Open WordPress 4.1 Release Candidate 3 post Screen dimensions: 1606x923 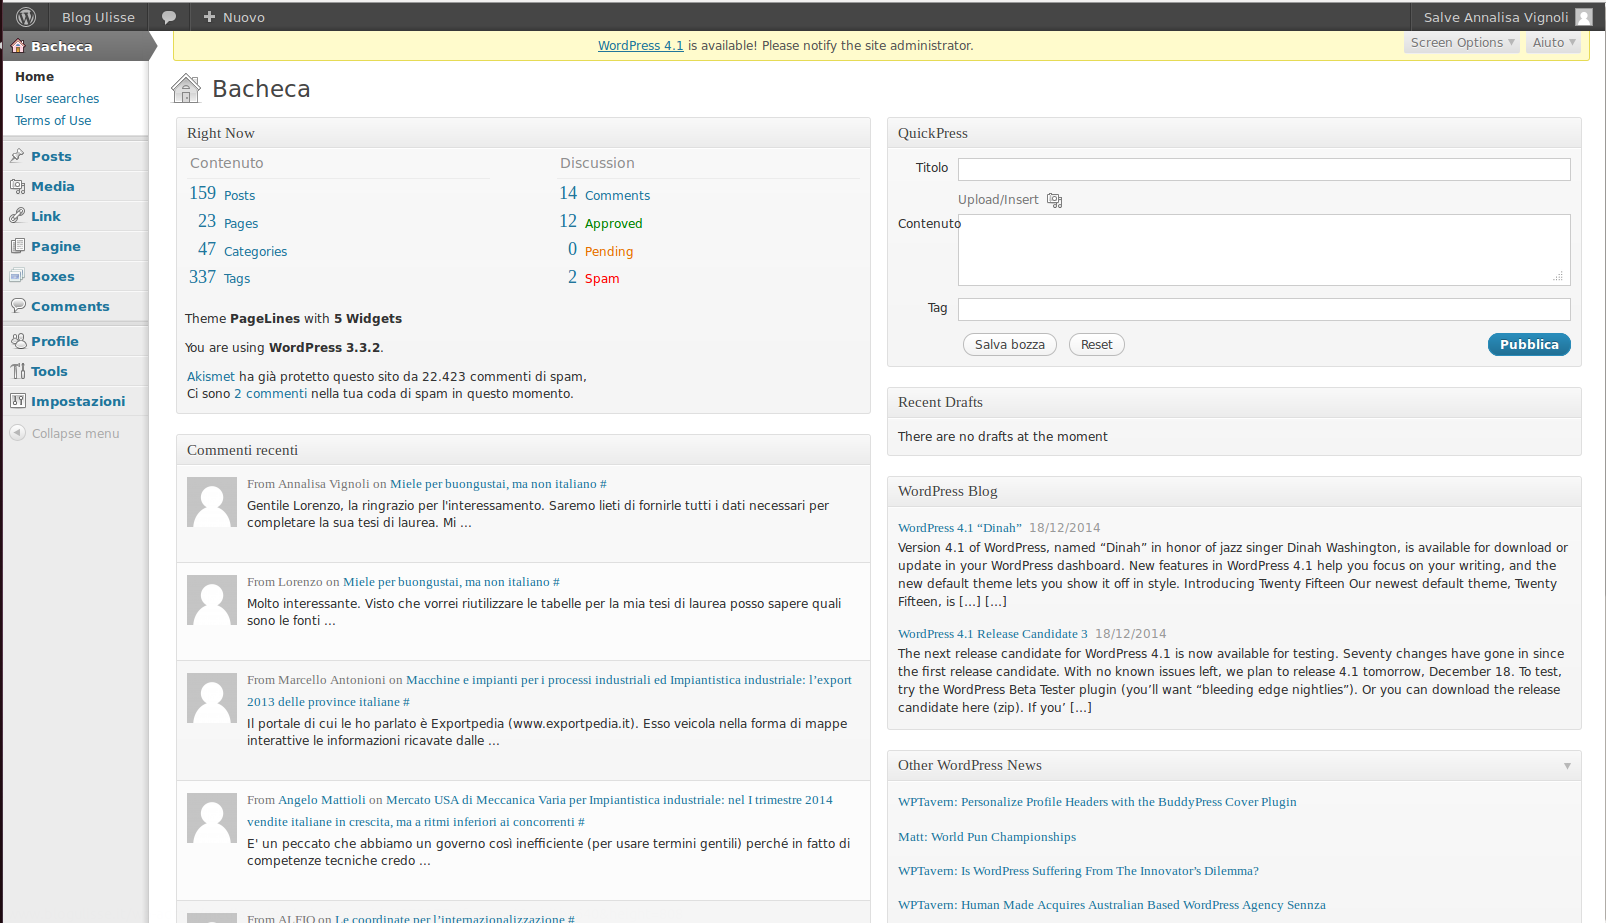[993, 633]
